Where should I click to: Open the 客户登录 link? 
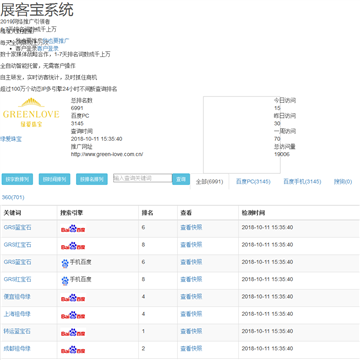tap(48, 48)
